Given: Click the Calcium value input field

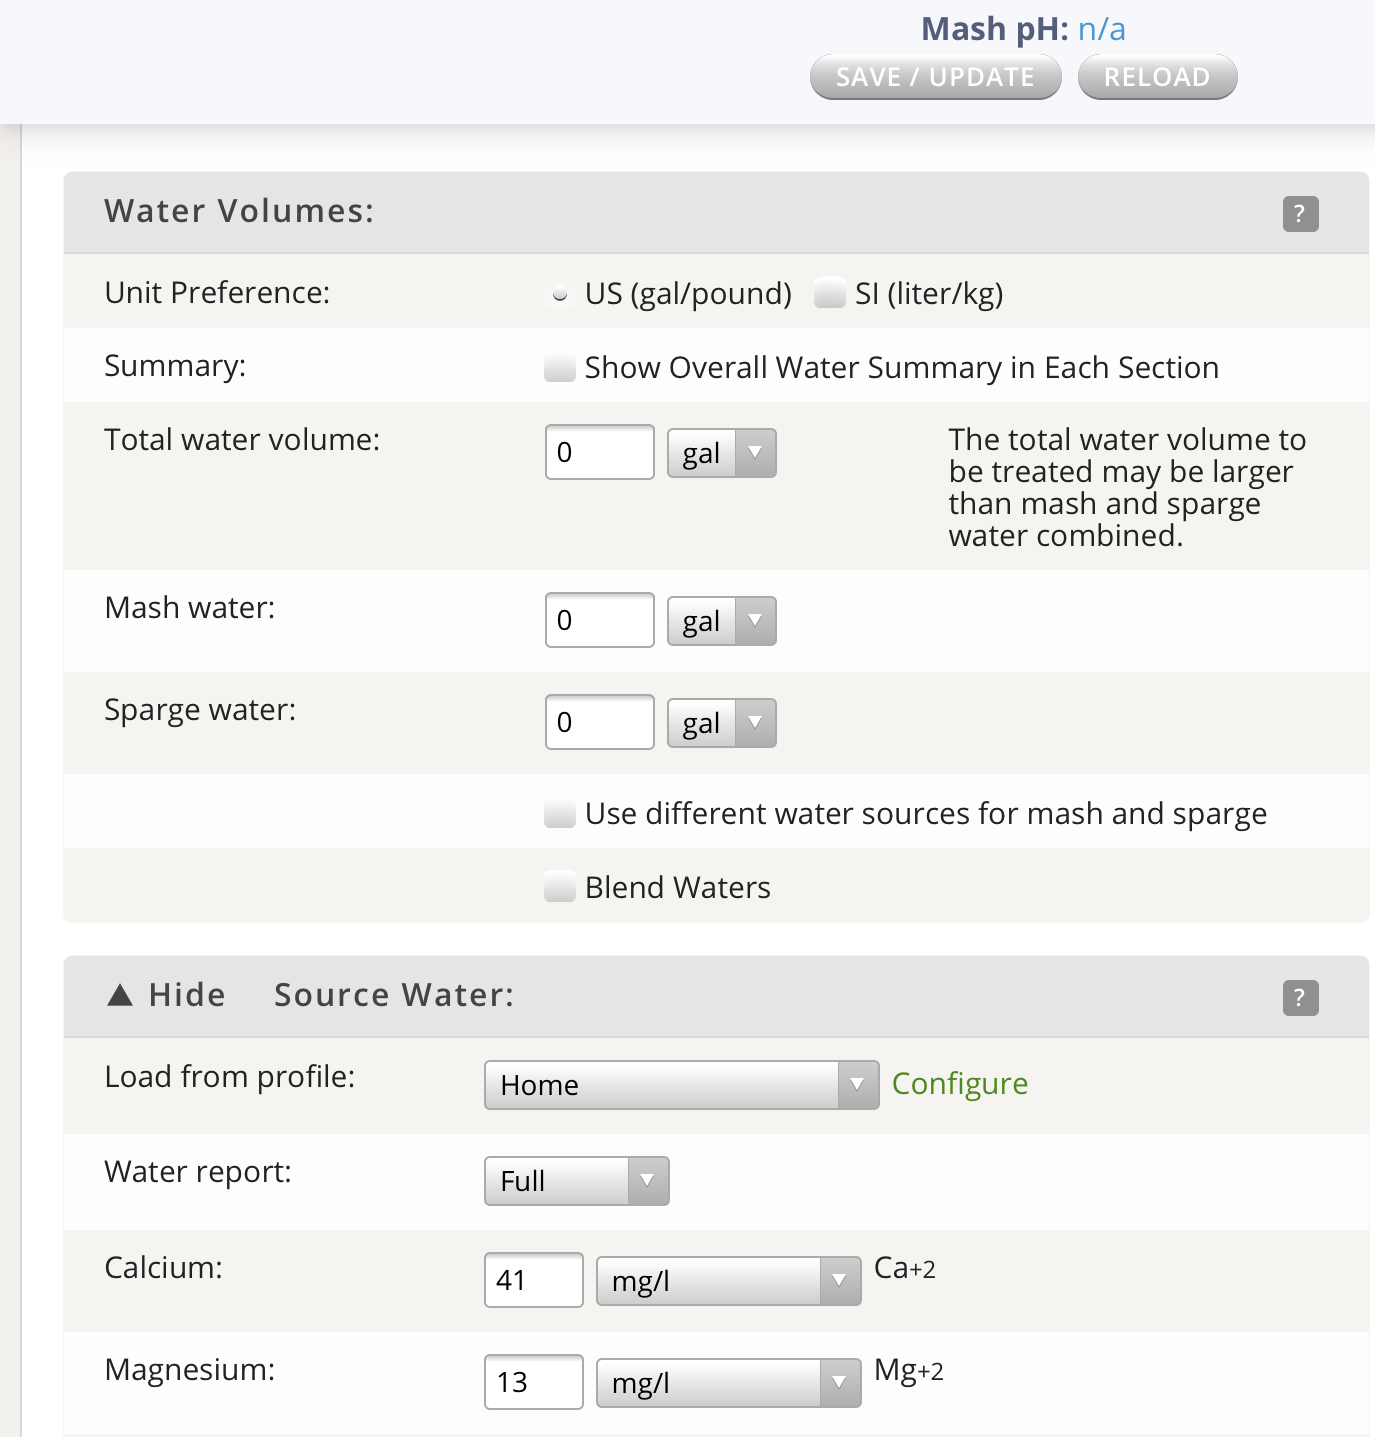Looking at the screenshot, I should coord(534,1280).
